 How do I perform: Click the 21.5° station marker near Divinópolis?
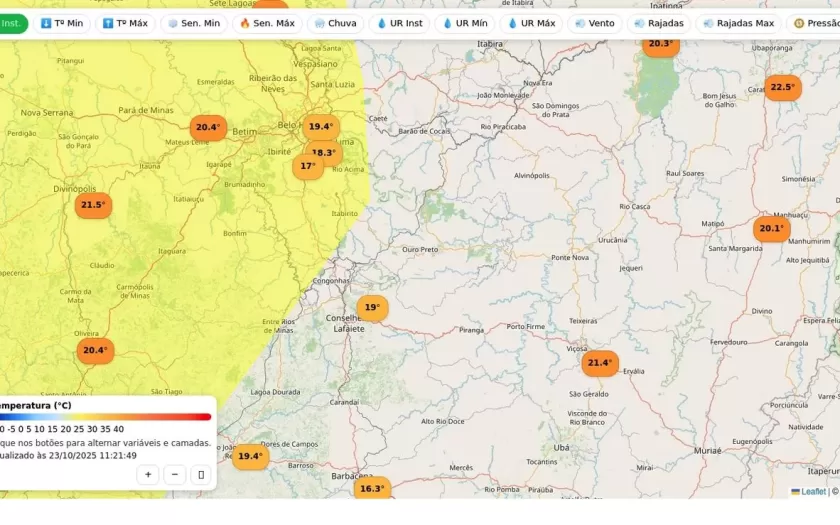[x=93, y=205]
